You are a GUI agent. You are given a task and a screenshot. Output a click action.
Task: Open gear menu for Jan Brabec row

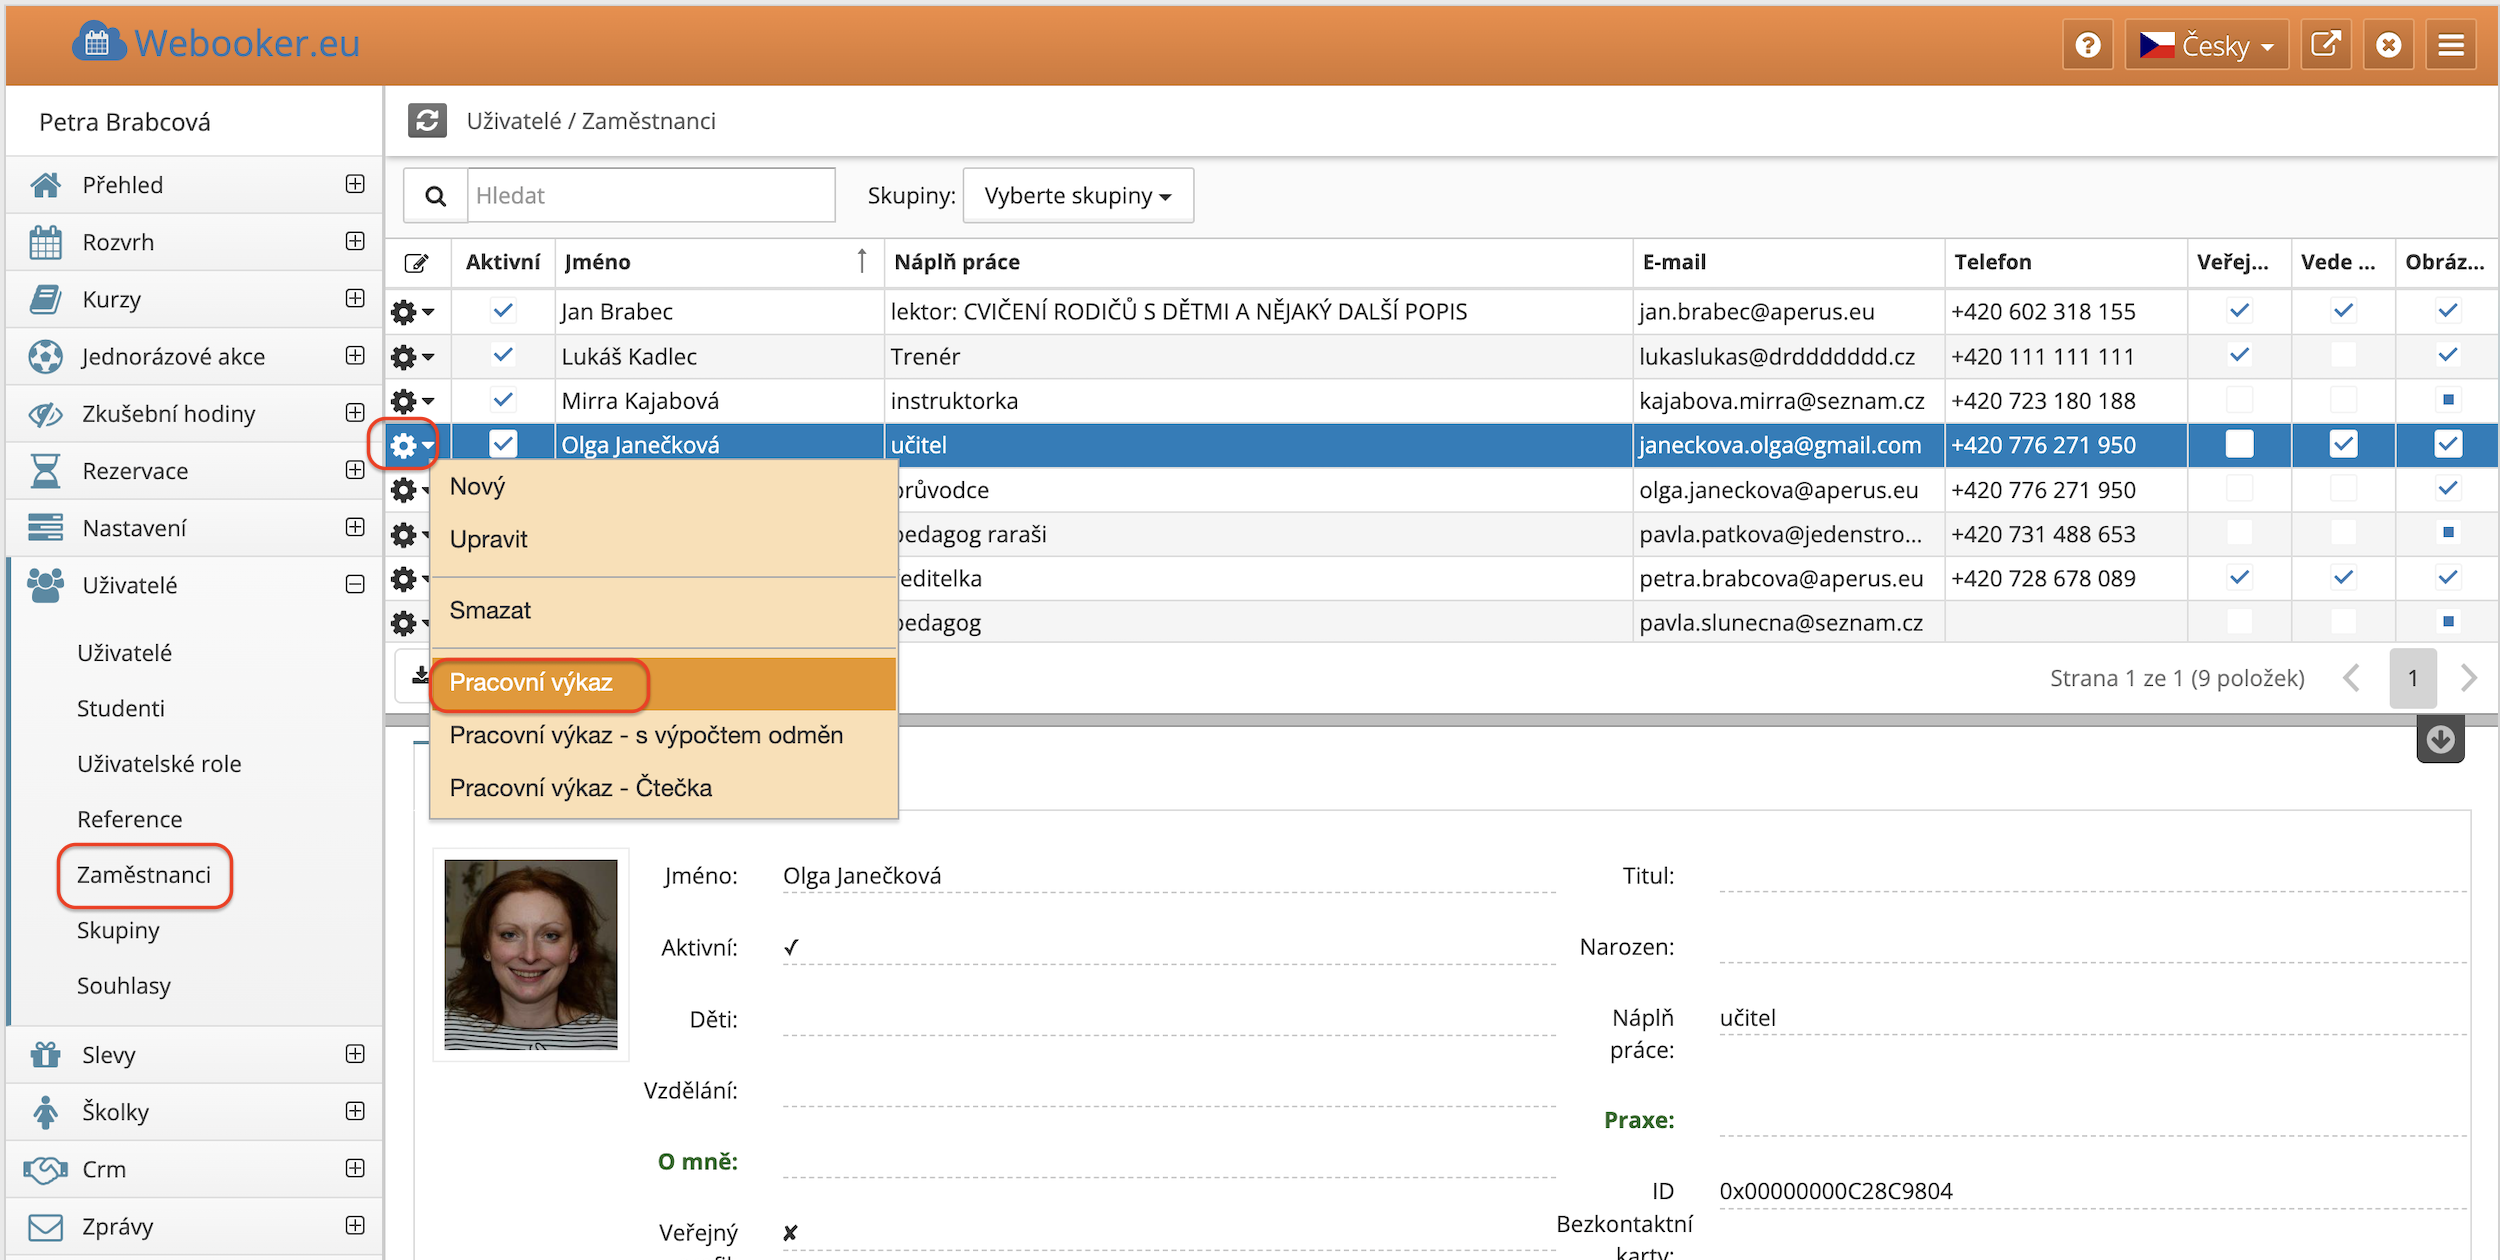[411, 312]
